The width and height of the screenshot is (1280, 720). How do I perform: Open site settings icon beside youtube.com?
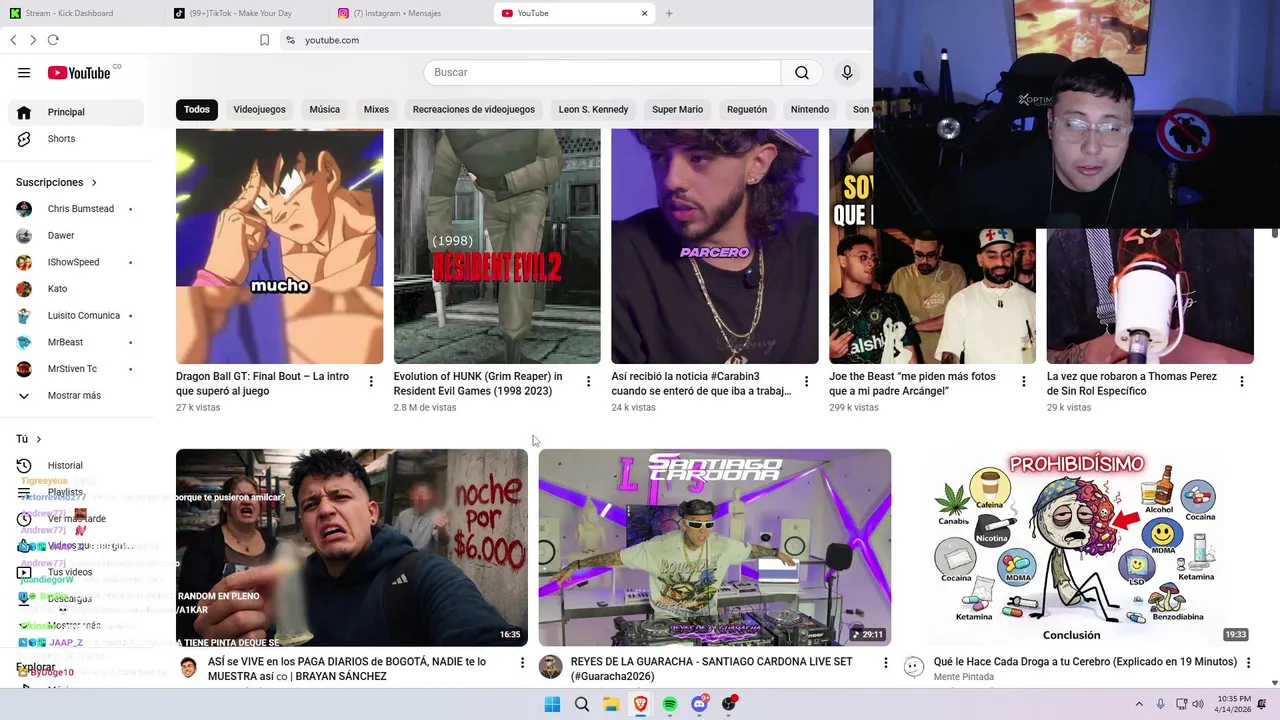point(290,40)
